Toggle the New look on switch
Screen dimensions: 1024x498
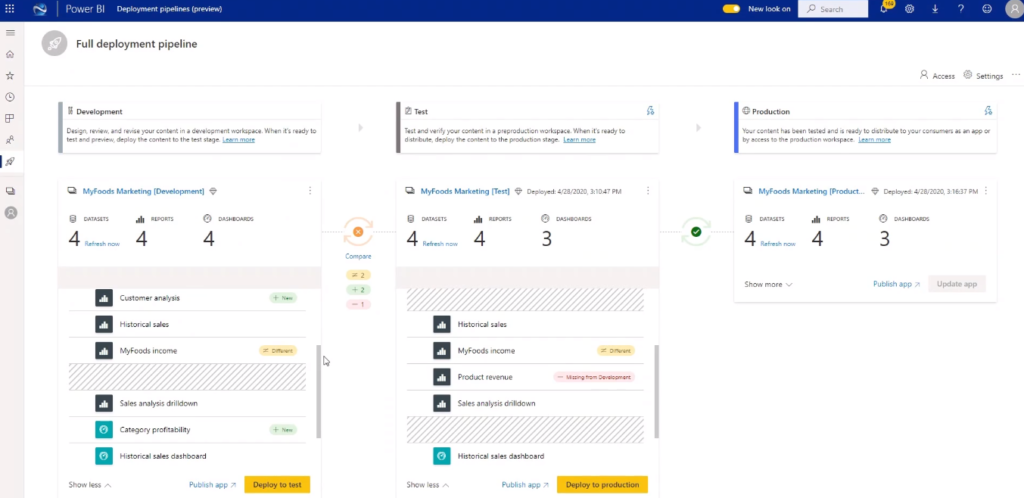[x=731, y=9]
